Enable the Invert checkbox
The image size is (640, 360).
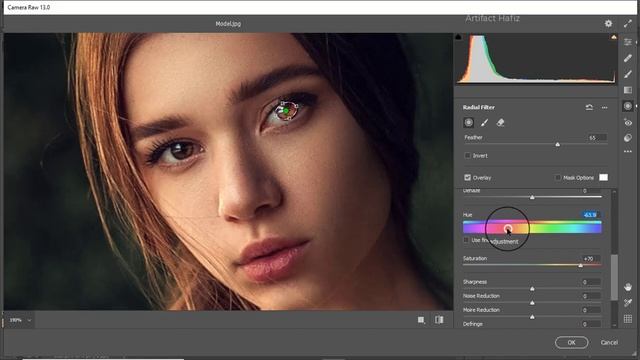click(x=467, y=156)
